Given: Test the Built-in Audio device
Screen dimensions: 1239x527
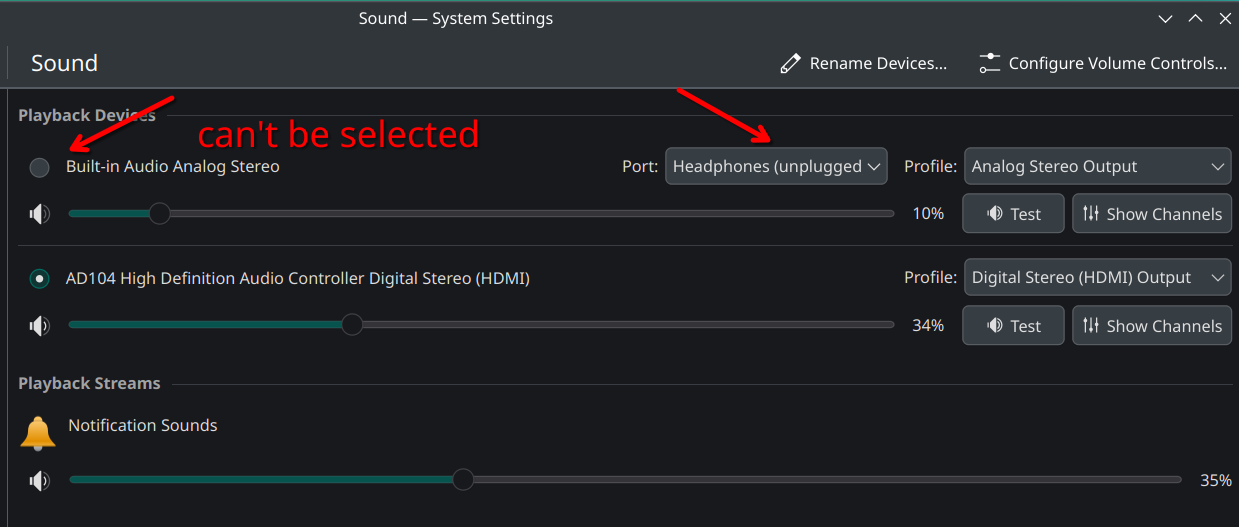Looking at the screenshot, I should [1013, 214].
